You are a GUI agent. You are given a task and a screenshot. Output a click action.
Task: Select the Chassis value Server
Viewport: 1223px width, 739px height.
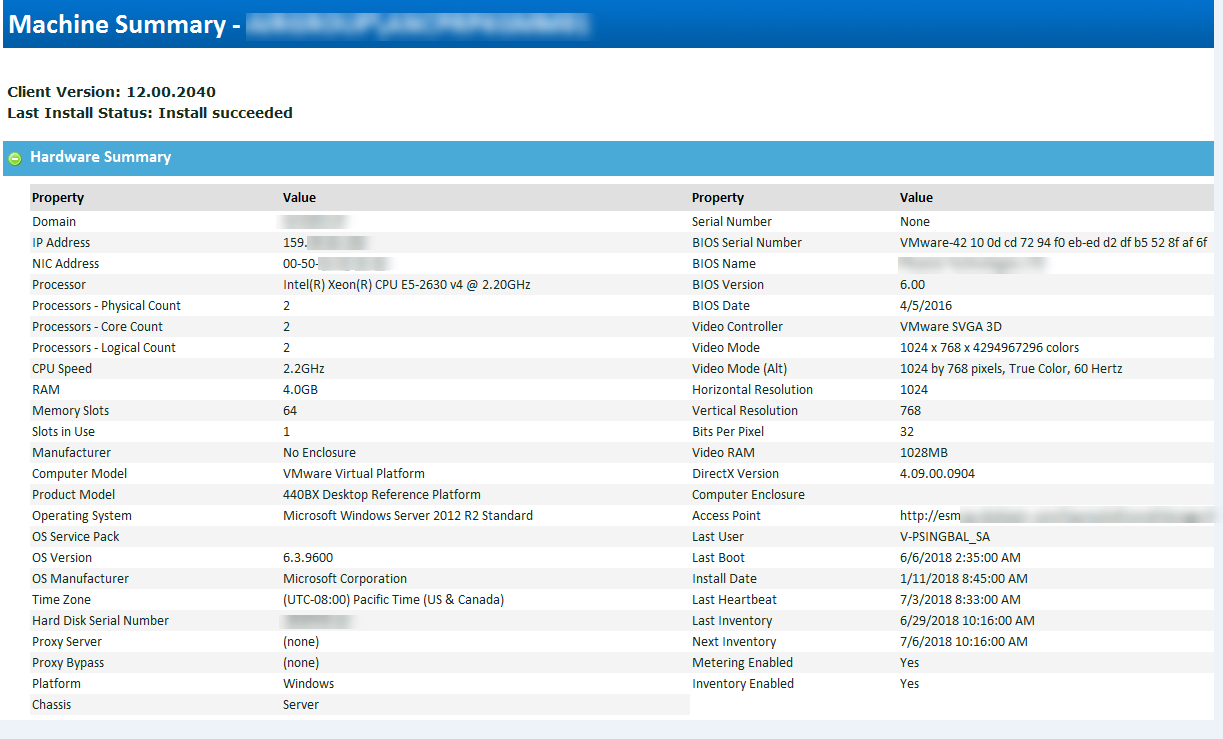click(300, 704)
